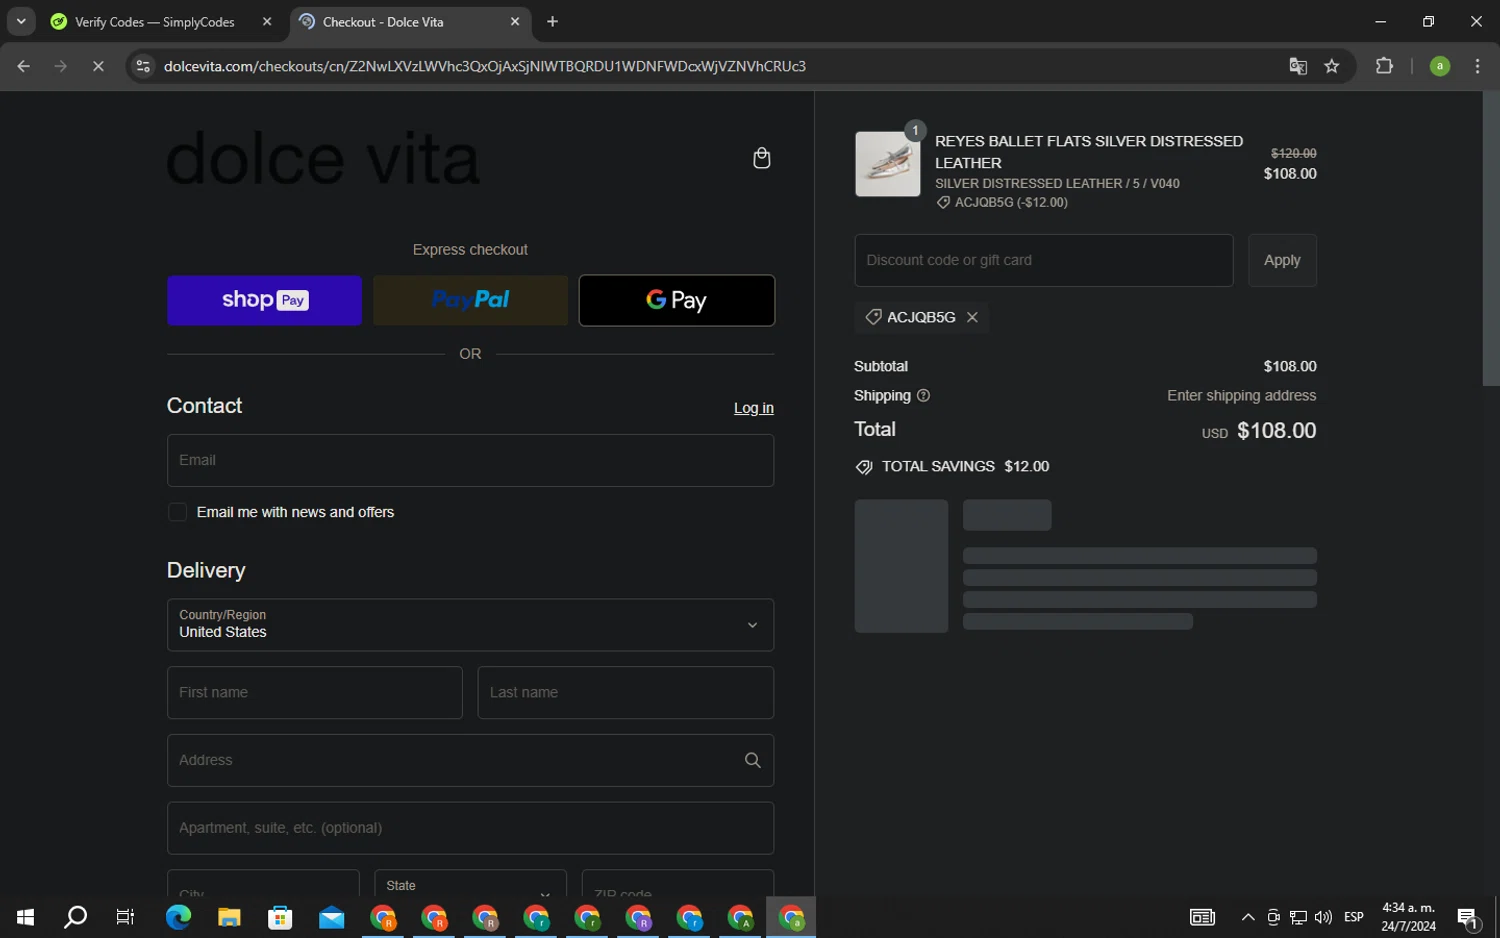The image size is (1500, 938).
Task: Focus the Last name field
Action: click(626, 692)
